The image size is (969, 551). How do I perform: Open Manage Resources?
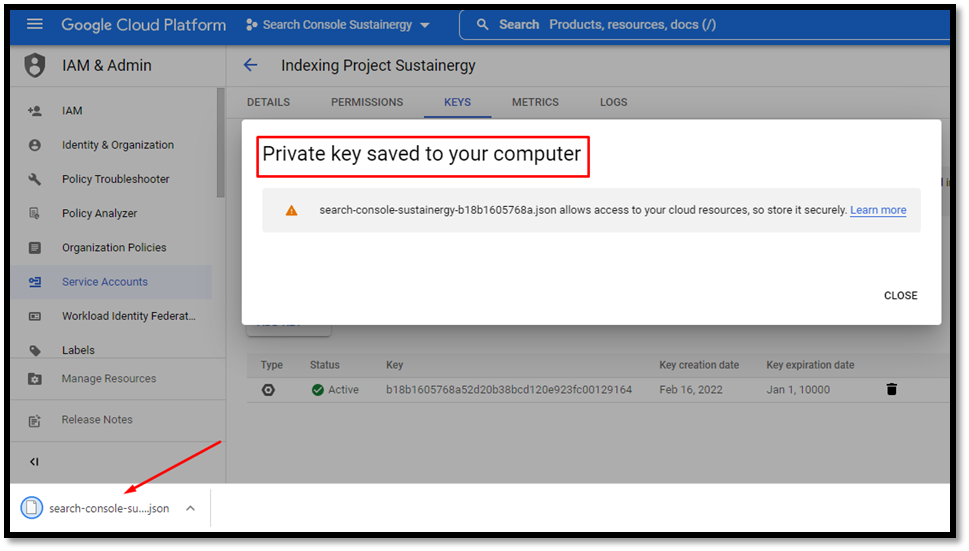coord(111,378)
